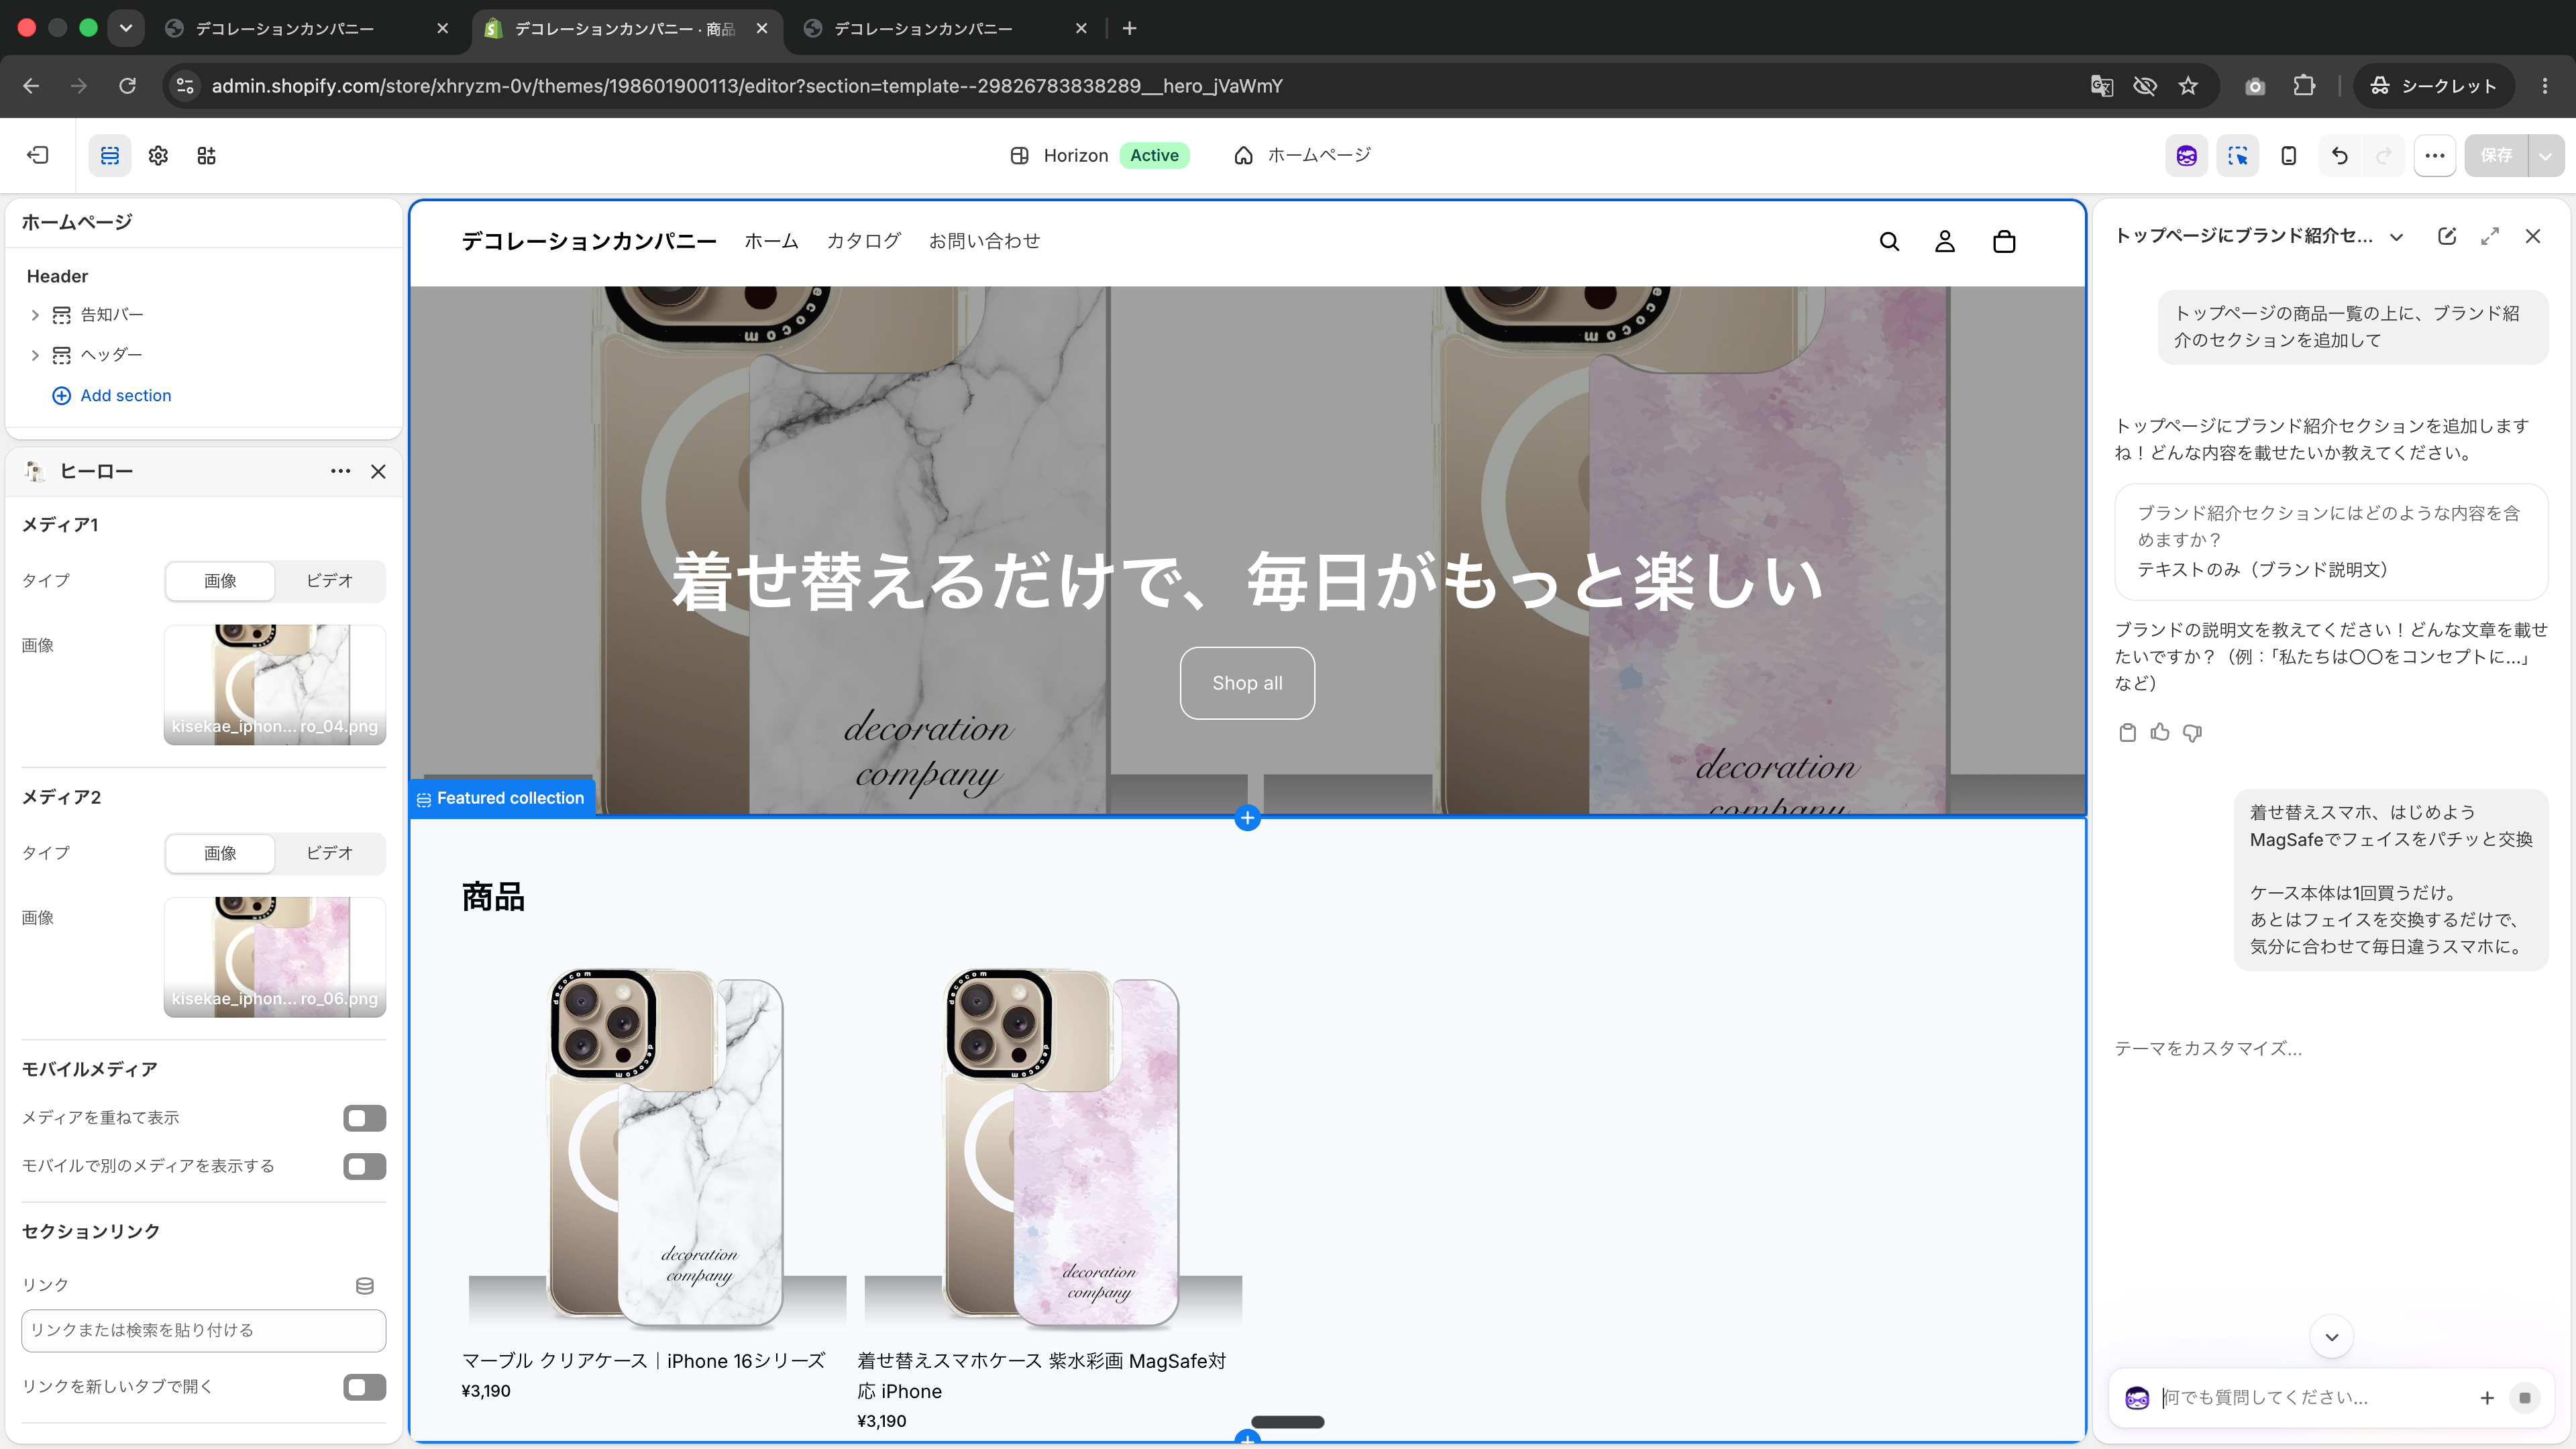
Task: Open the Sections panel icon
Action: coord(110,155)
